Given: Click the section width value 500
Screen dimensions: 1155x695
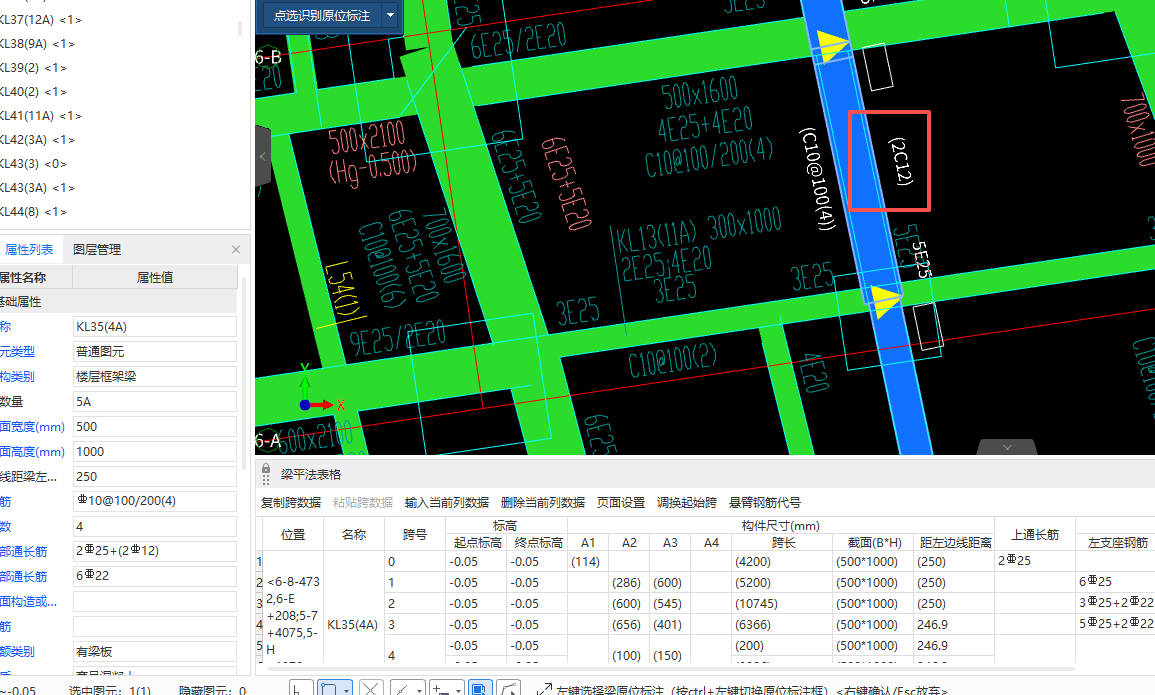Looking at the screenshot, I should (155, 427).
